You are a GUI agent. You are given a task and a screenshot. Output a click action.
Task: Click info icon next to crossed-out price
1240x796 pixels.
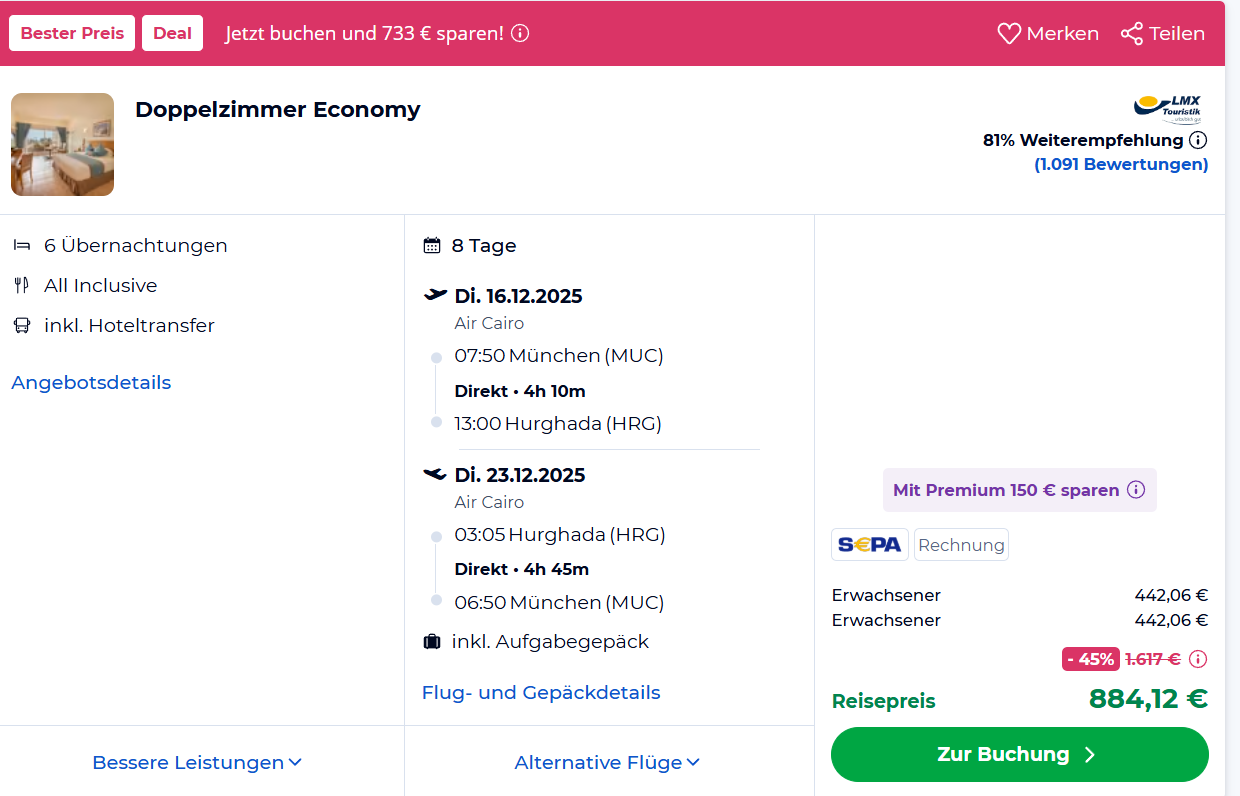point(1198,659)
